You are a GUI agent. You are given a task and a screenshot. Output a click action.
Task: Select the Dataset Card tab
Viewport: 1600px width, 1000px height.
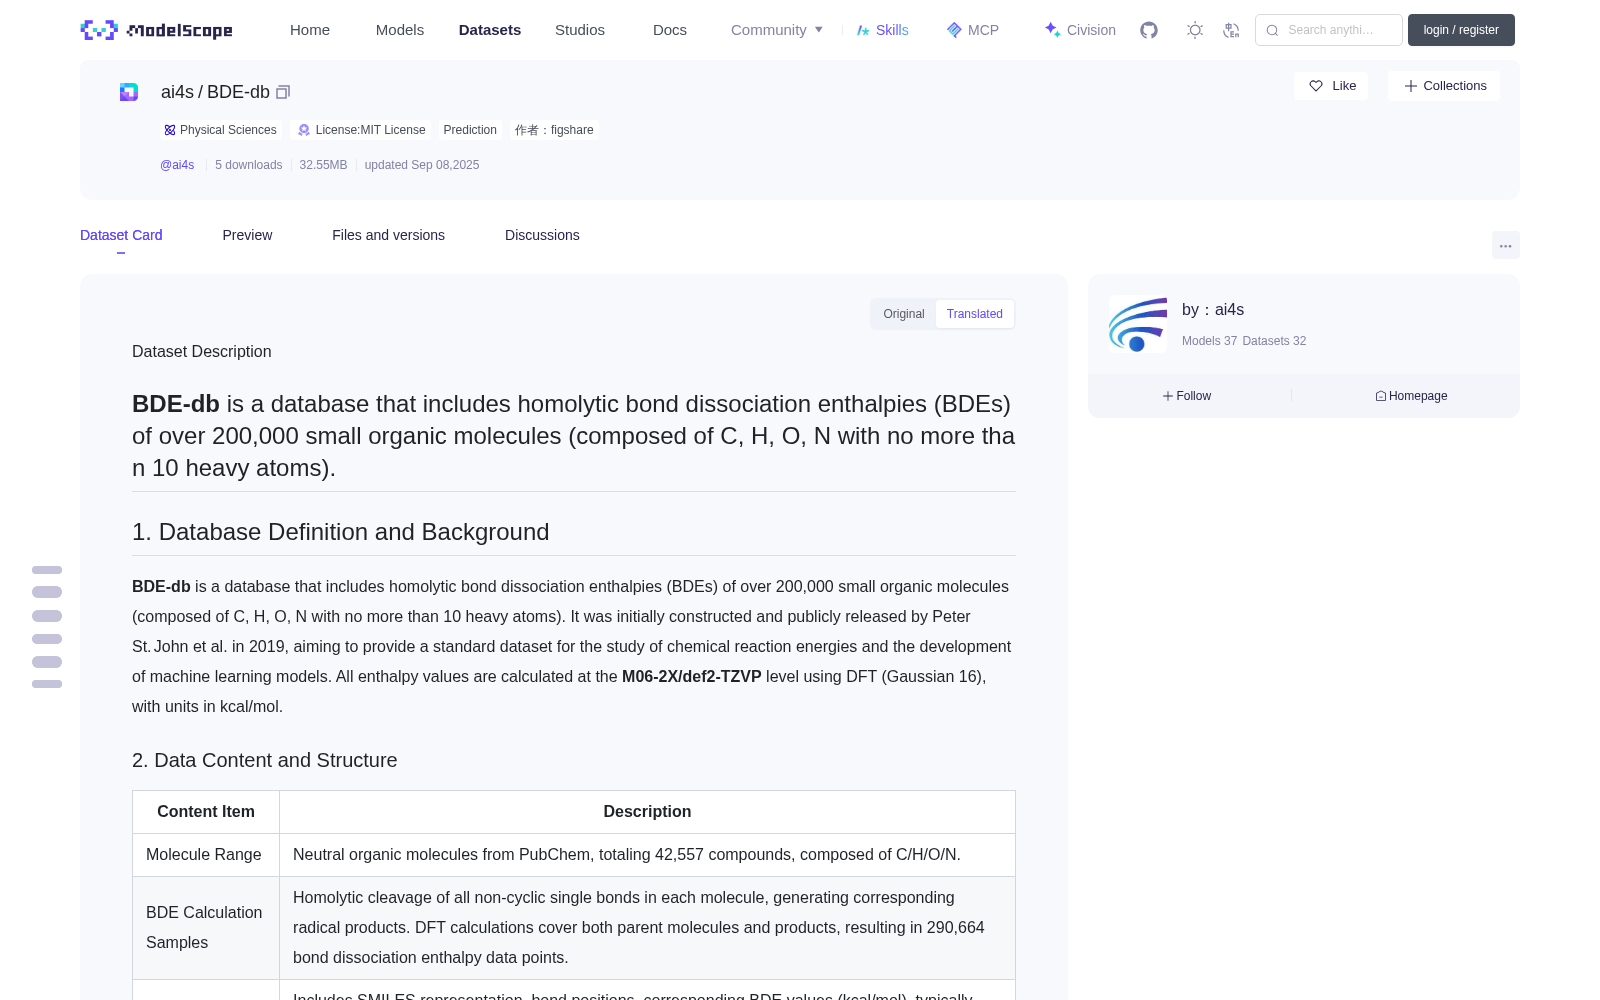[121, 235]
